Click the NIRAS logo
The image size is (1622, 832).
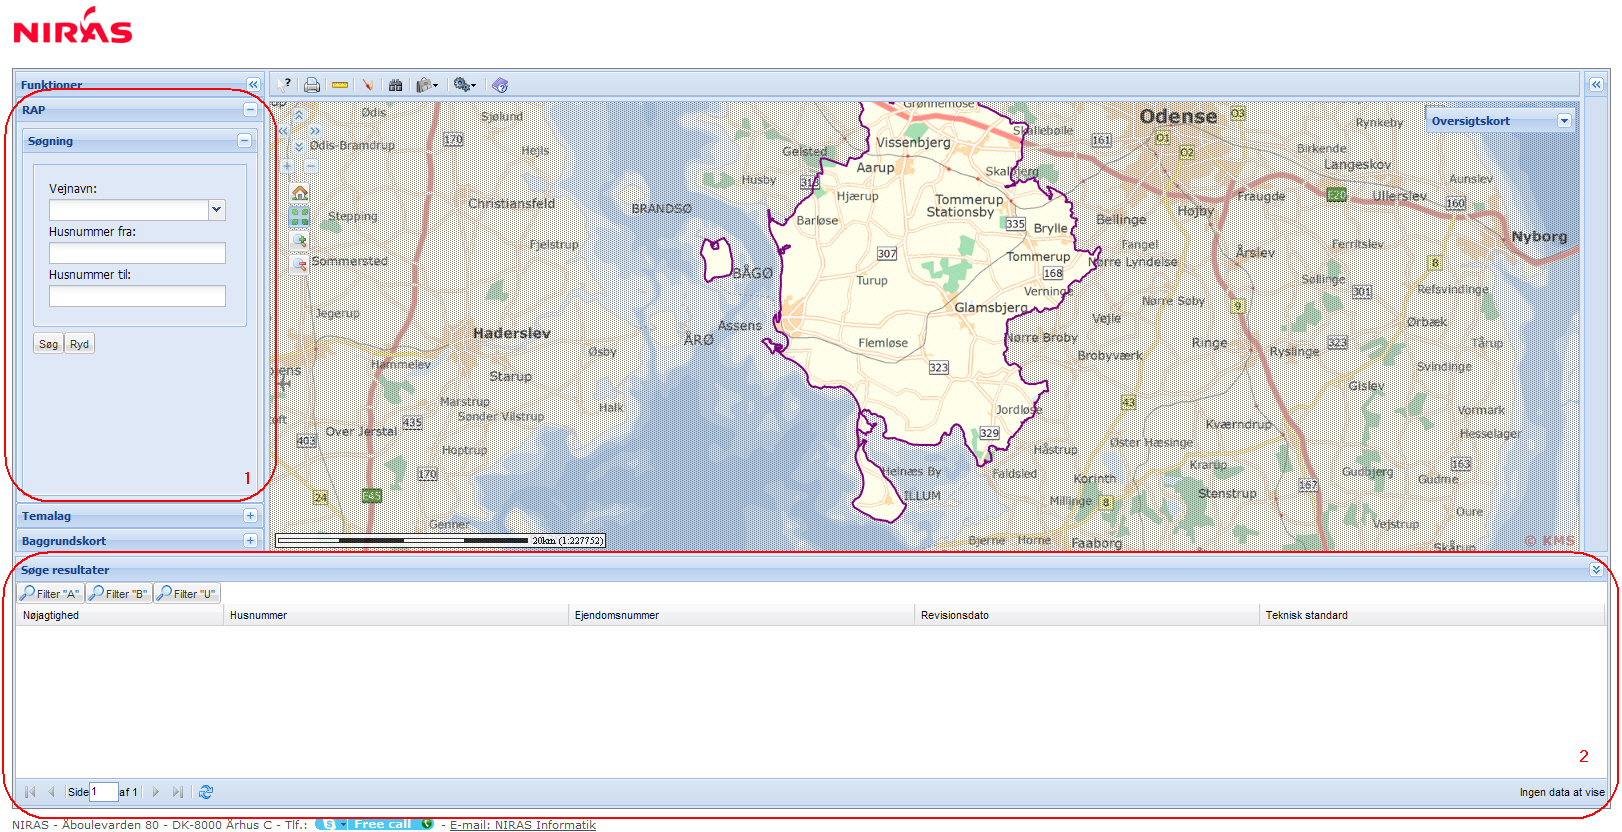72,26
